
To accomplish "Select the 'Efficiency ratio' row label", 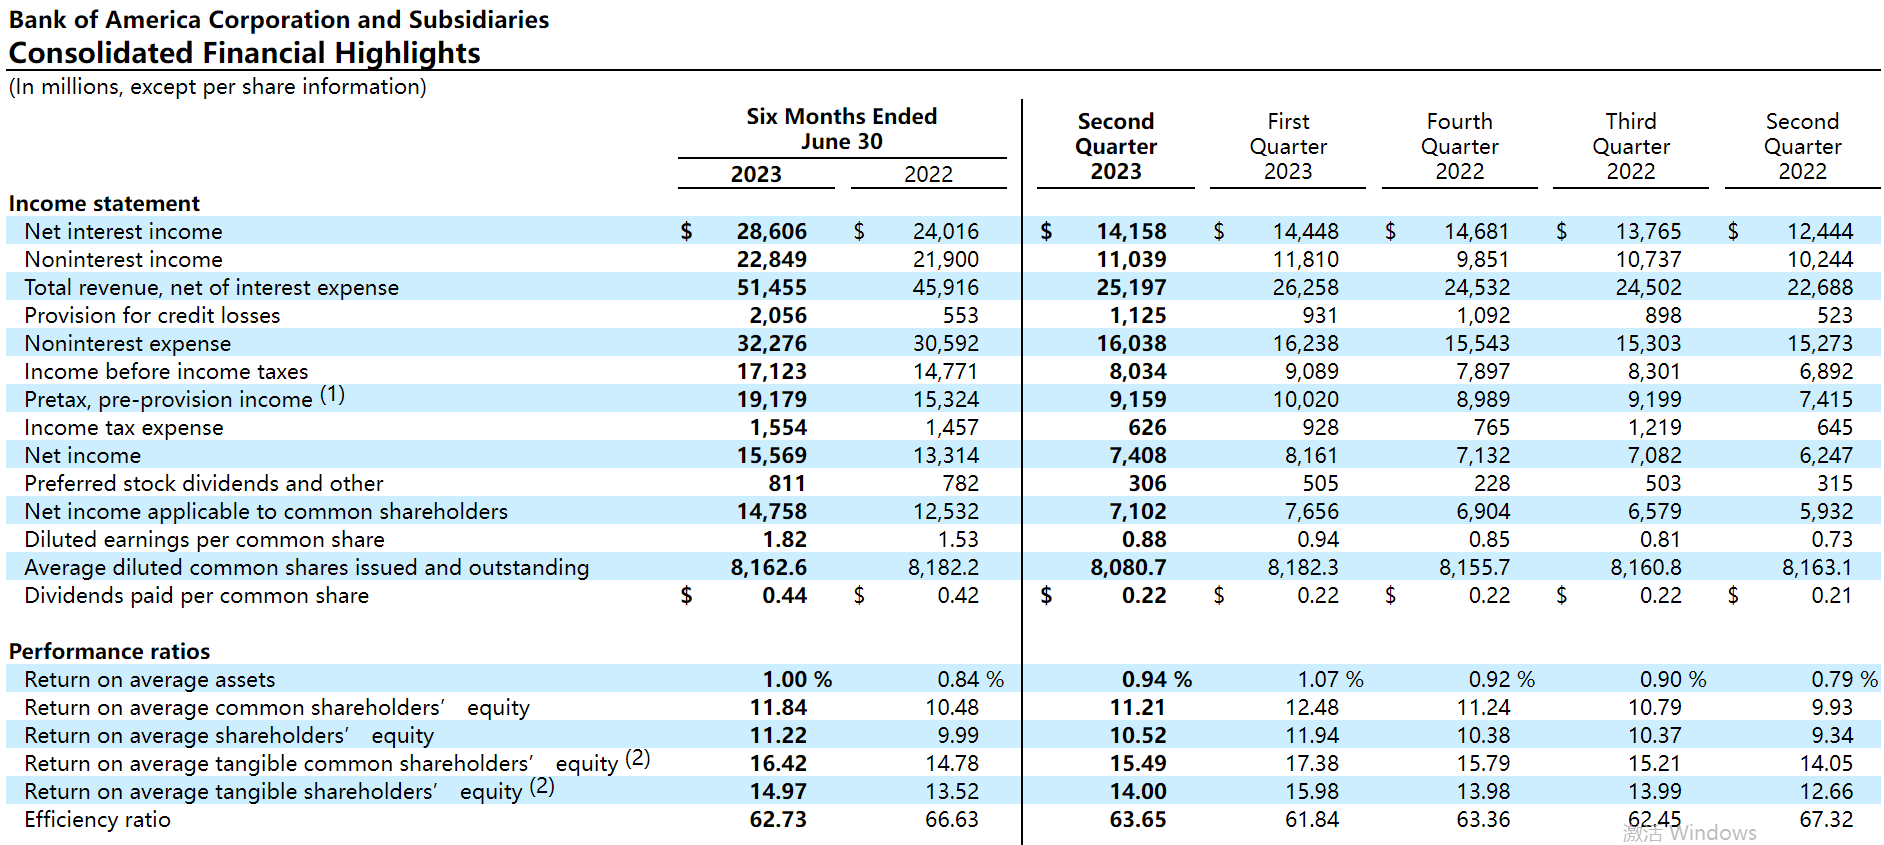I will (x=98, y=819).
